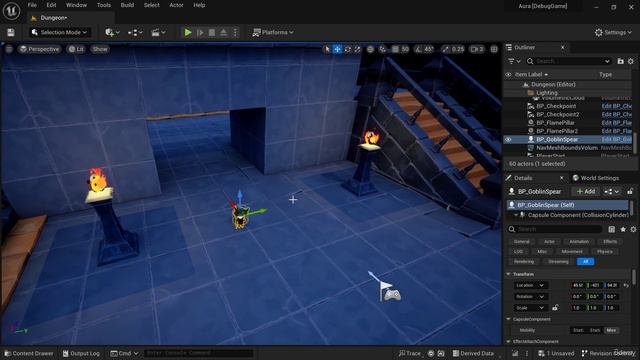Viewport: 640px width, 360px height.
Task: Click the Outliner search field
Action: [x=569, y=61]
